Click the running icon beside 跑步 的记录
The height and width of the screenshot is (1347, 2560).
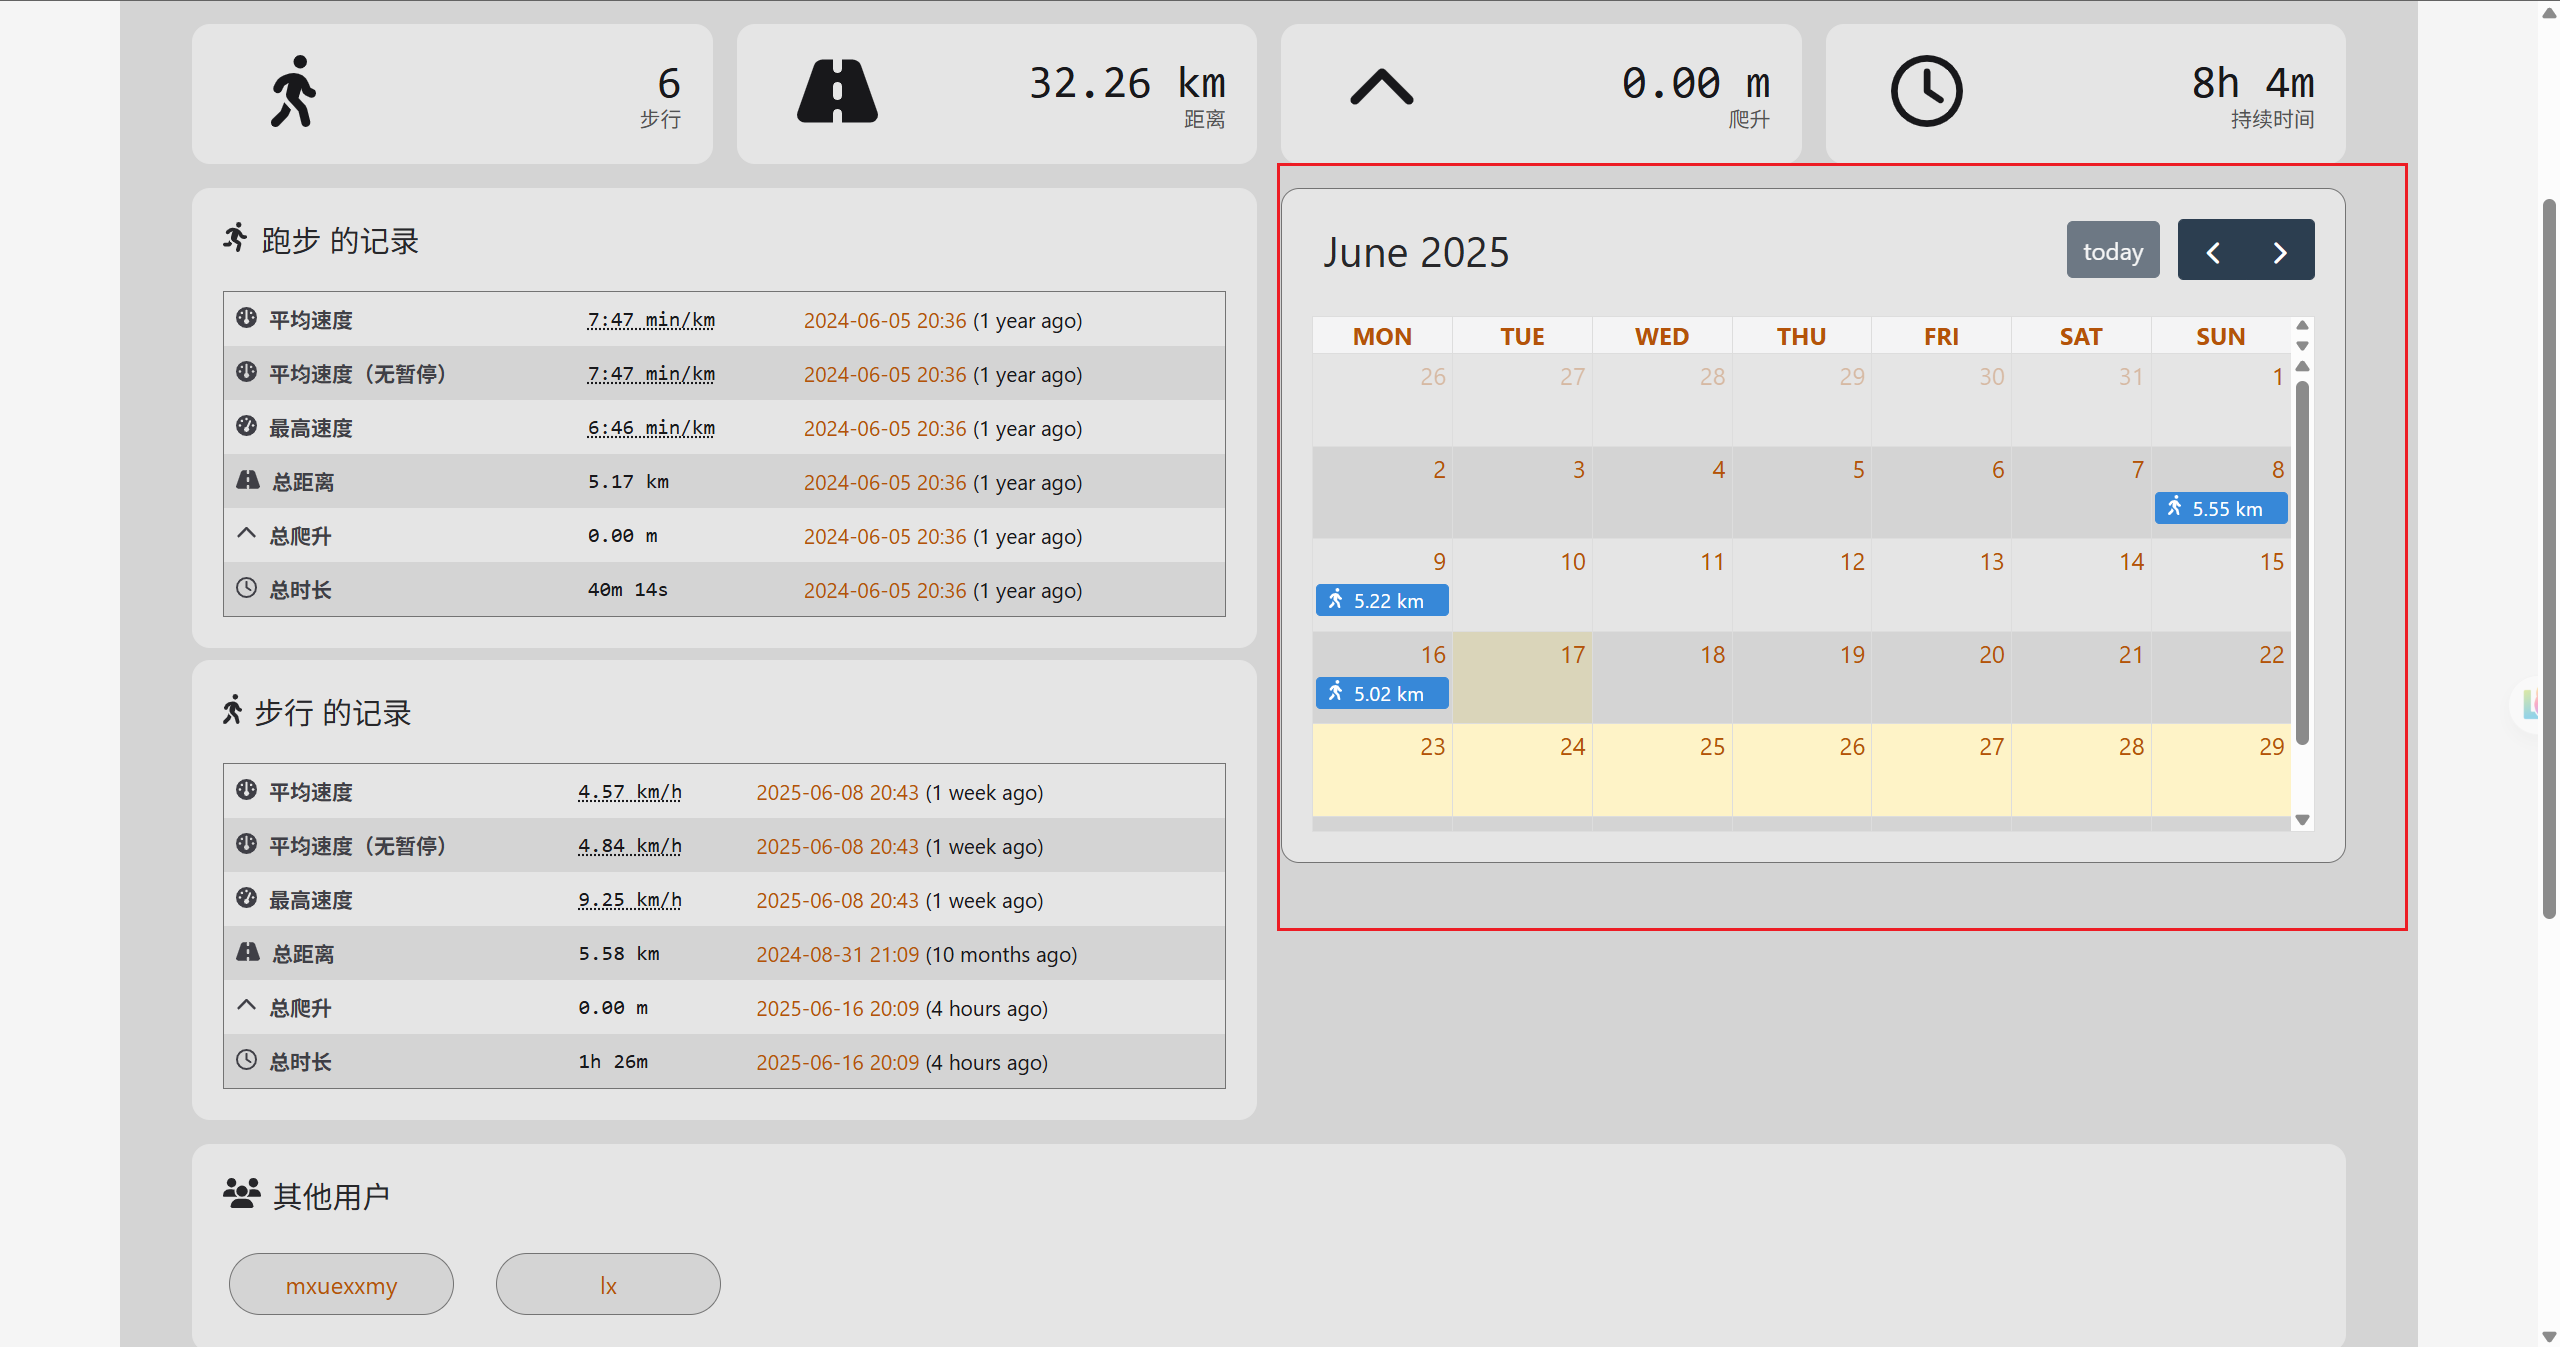click(x=235, y=238)
